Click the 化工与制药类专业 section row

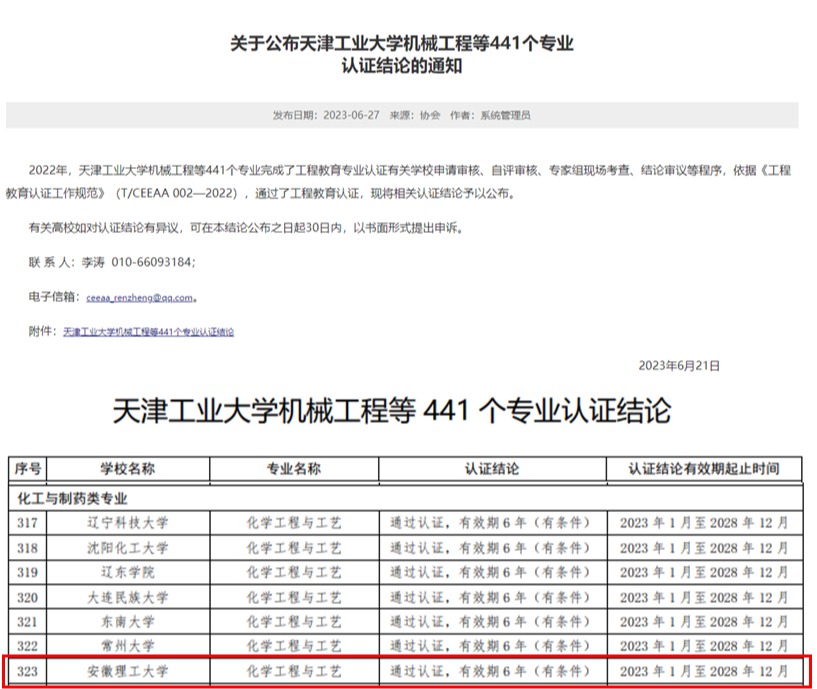(73, 497)
